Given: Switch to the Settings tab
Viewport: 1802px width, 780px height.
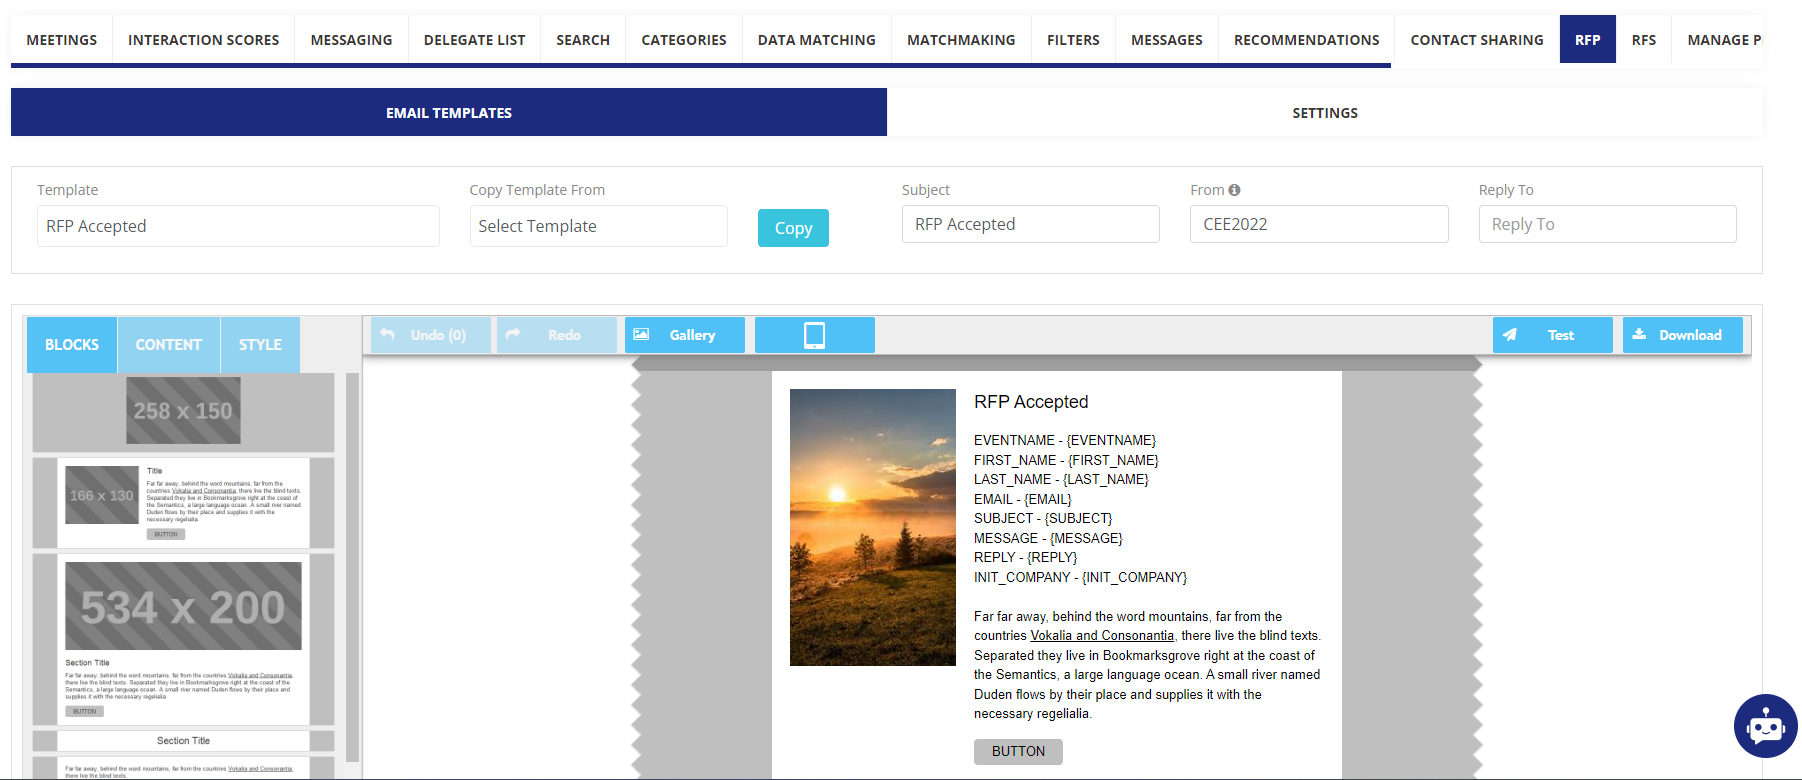Looking at the screenshot, I should click(1324, 113).
